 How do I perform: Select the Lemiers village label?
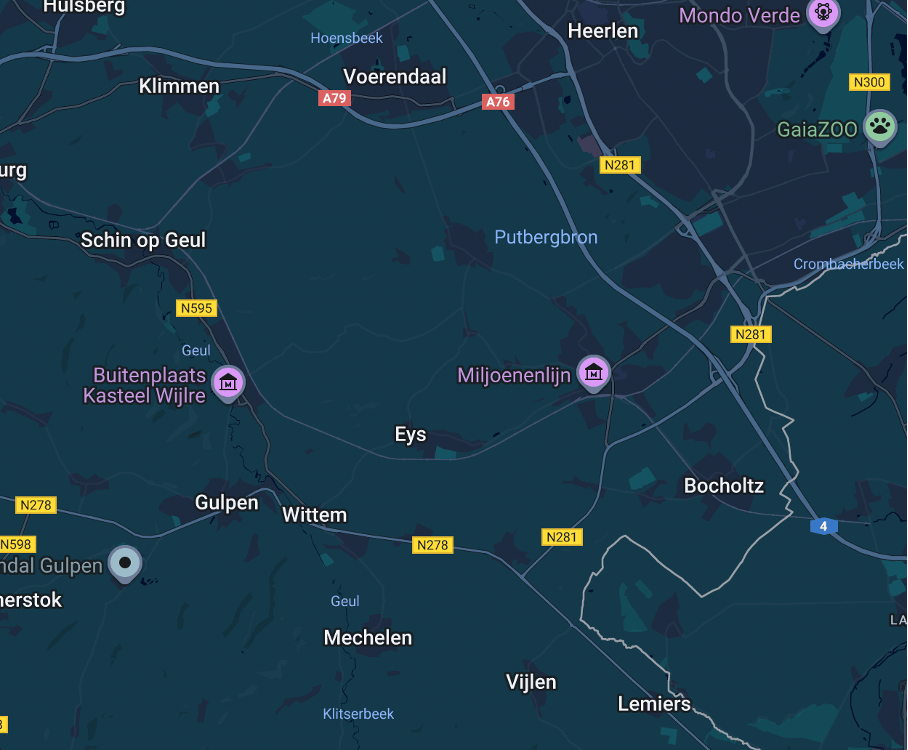[x=654, y=704]
